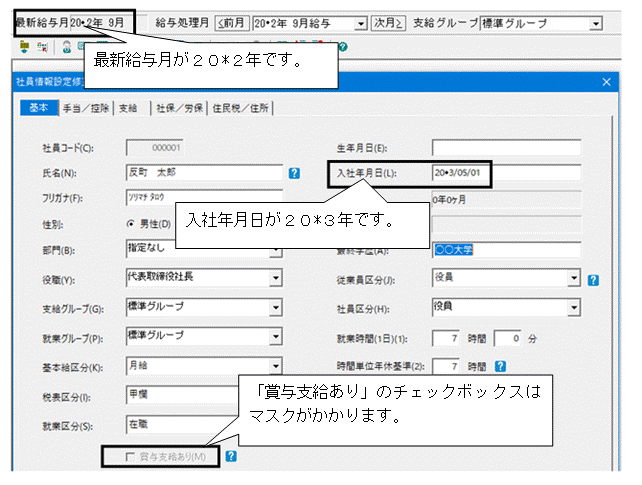Click the 次月> button
The width and height of the screenshot is (642, 485).
(x=388, y=23)
